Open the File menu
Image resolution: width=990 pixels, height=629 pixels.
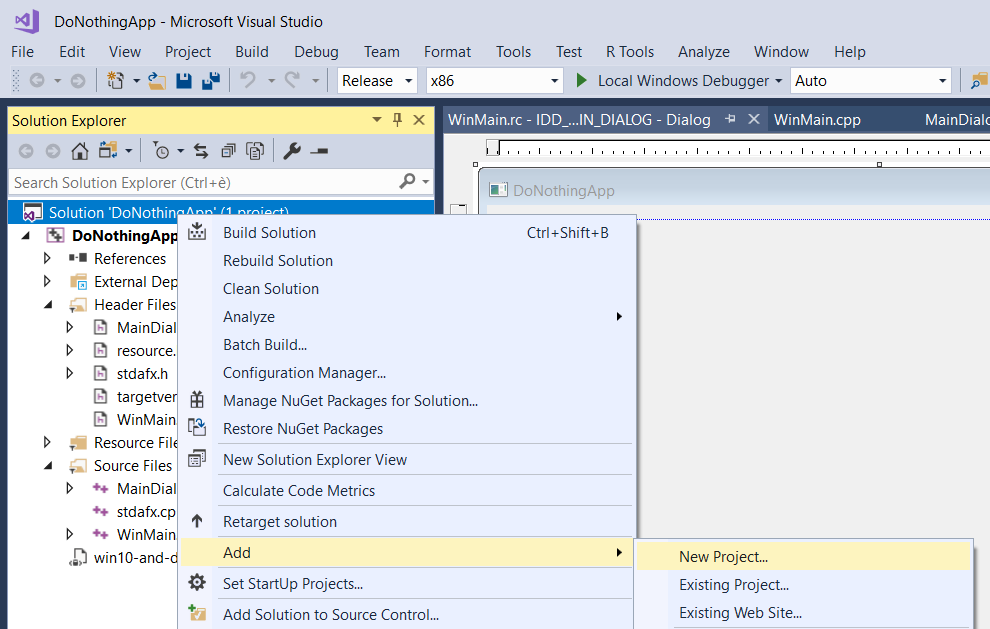[23, 52]
